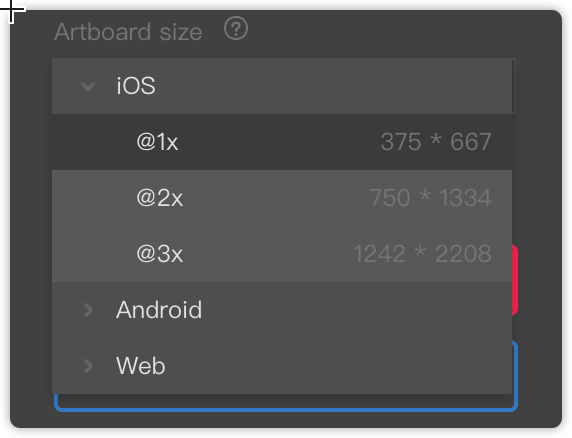The image size is (572, 438).
Task: Collapse the iOS group chevron
Action: pos(88,86)
